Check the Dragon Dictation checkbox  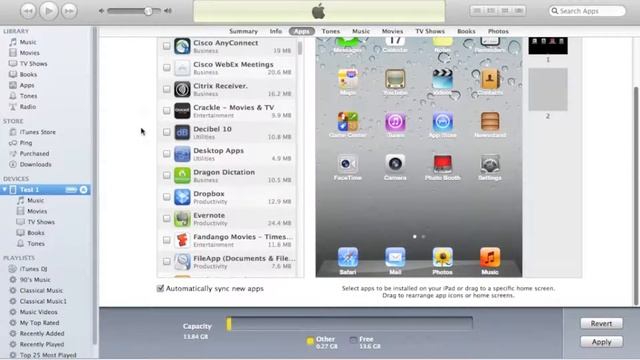coord(167,175)
